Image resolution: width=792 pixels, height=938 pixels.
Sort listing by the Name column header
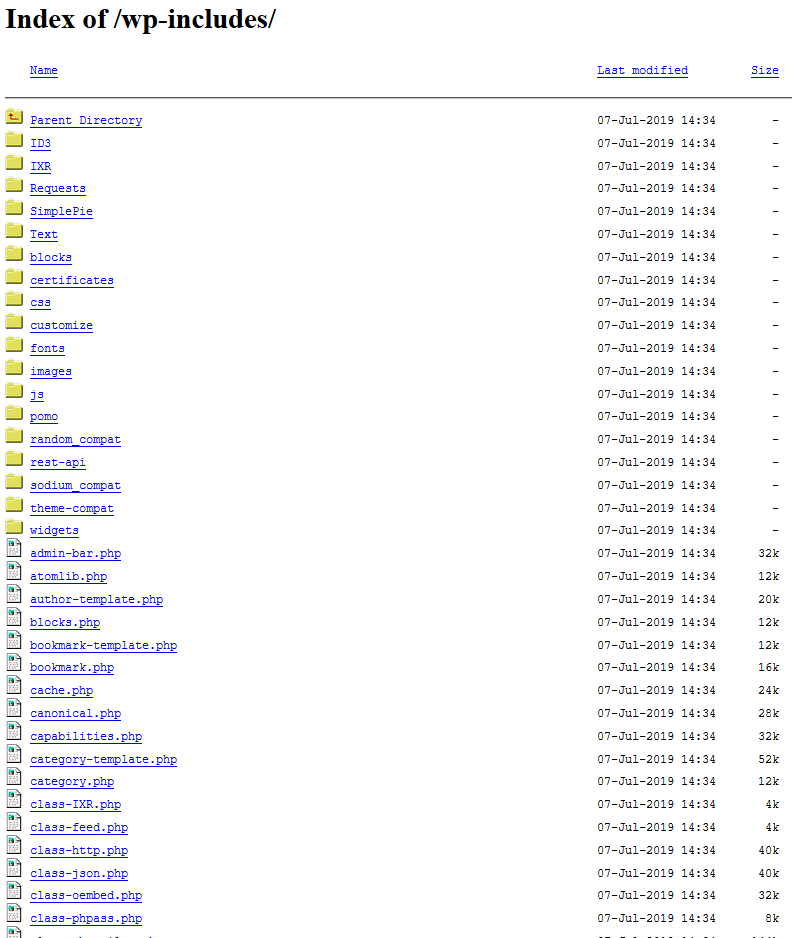[44, 70]
